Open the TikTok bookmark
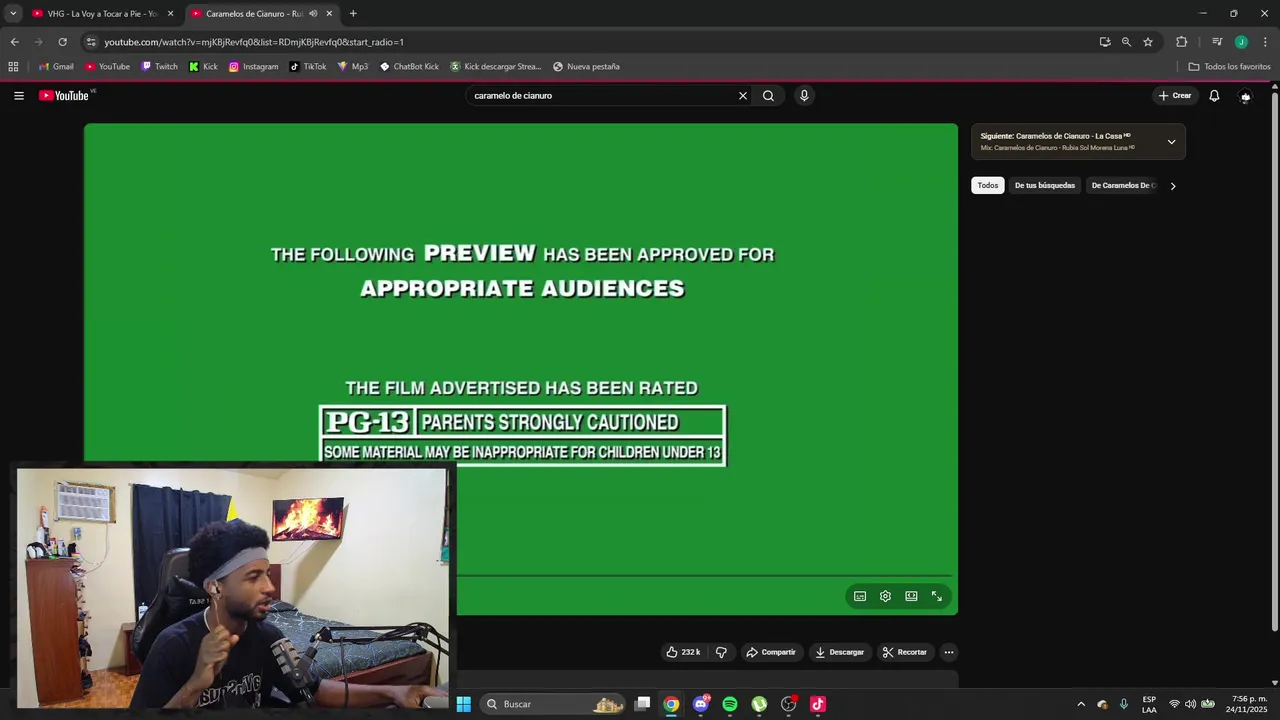The width and height of the screenshot is (1280, 720). pos(308,67)
